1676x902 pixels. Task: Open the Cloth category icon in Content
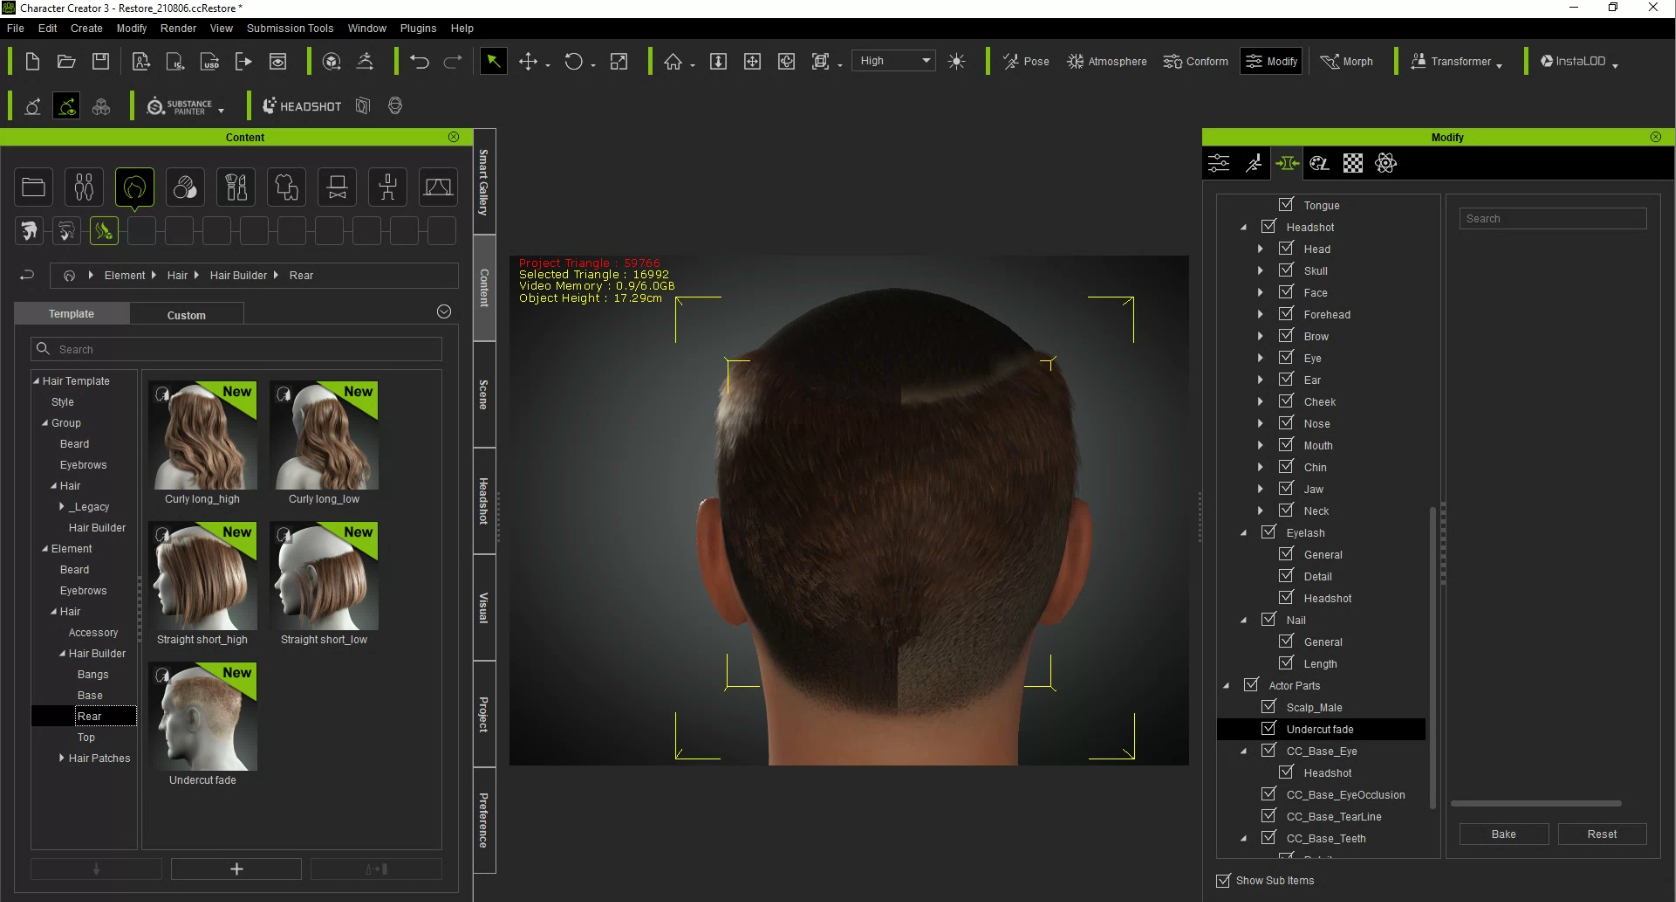click(x=287, y=187)
